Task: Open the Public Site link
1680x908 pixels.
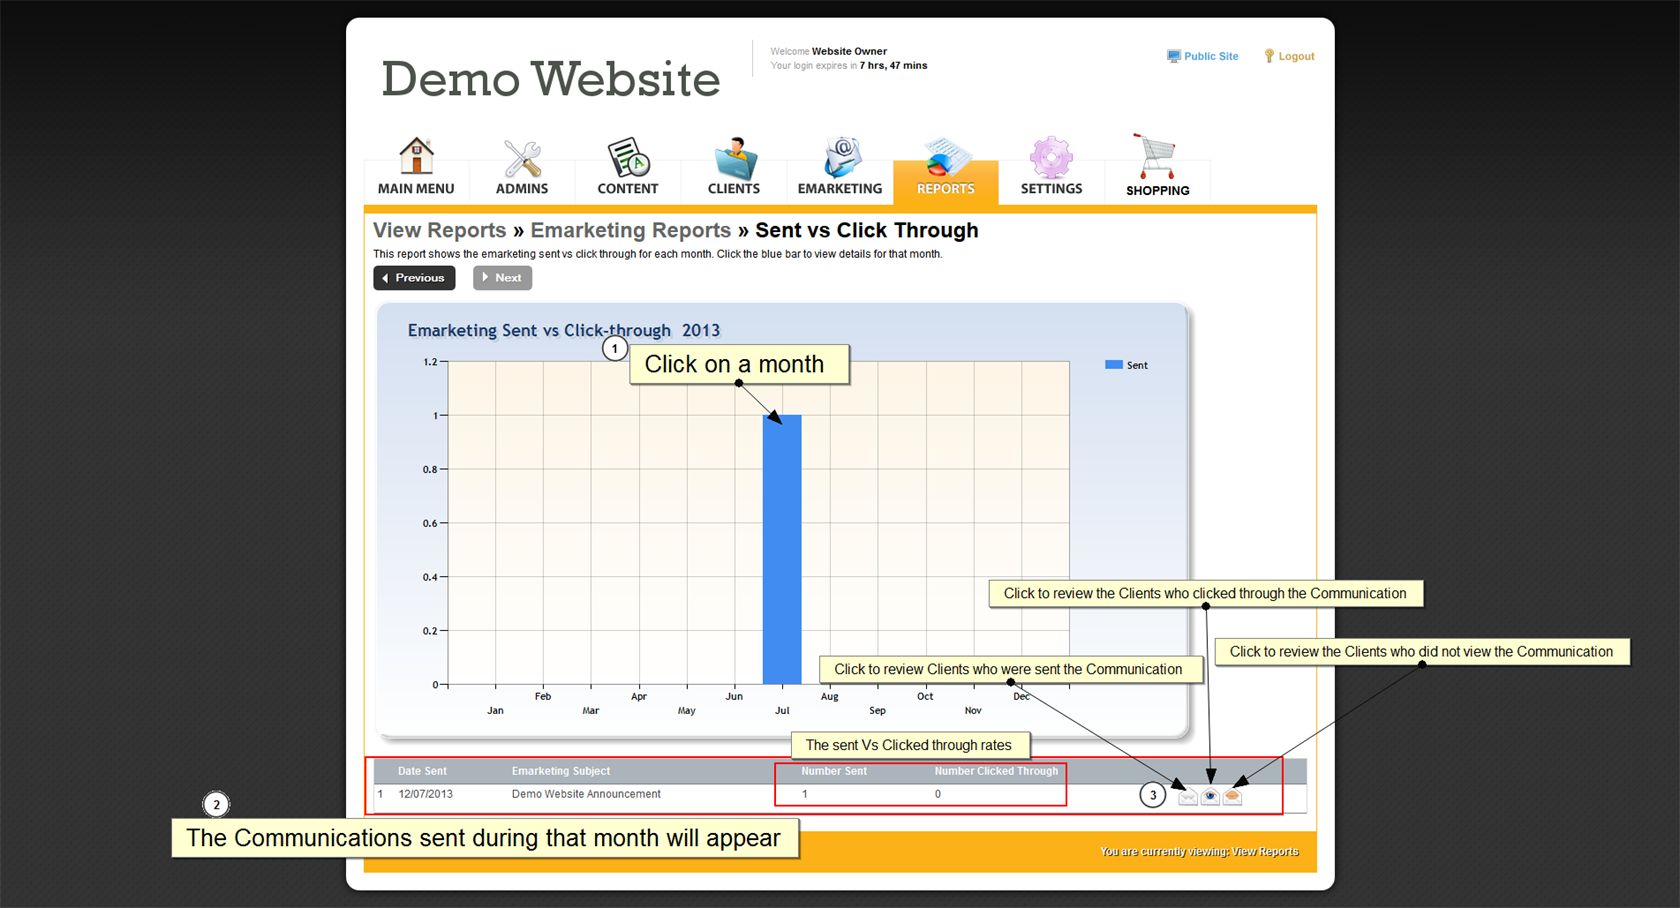Action: coord(1203,57)
